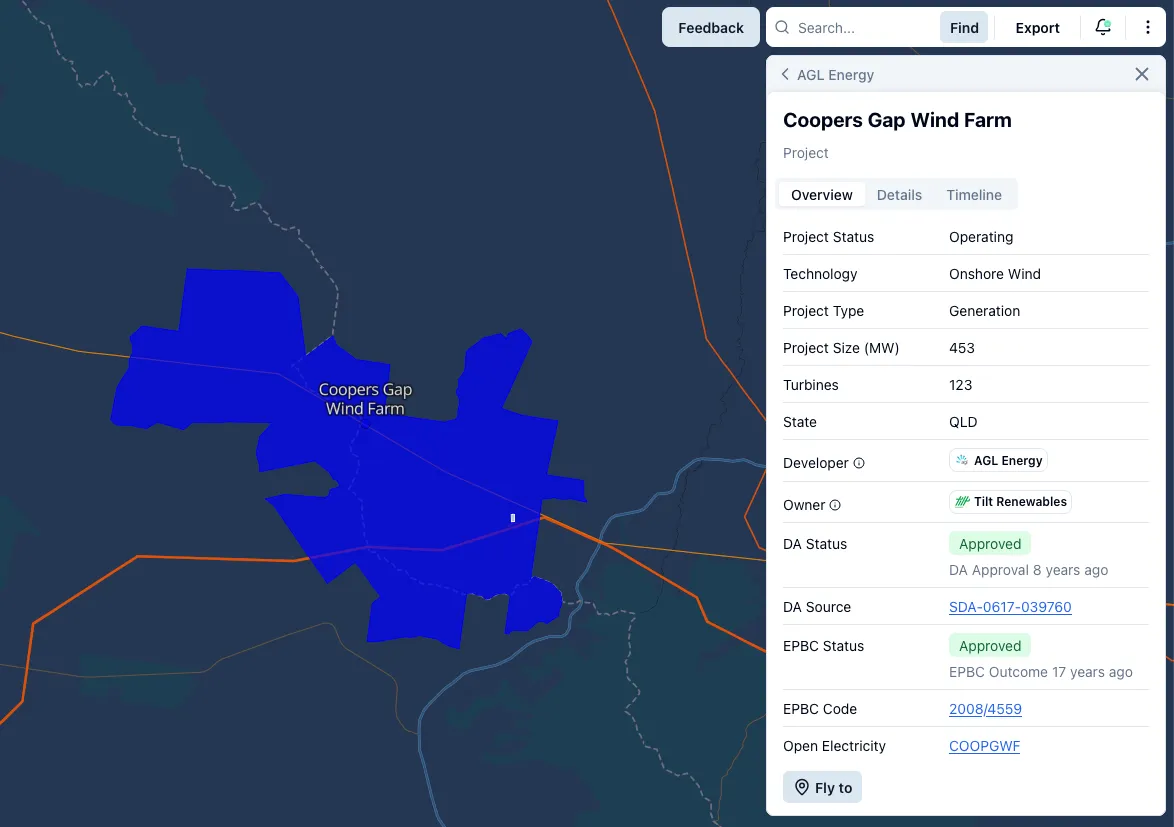
Task: Open the Timeline tab
Action: (973, 194)
